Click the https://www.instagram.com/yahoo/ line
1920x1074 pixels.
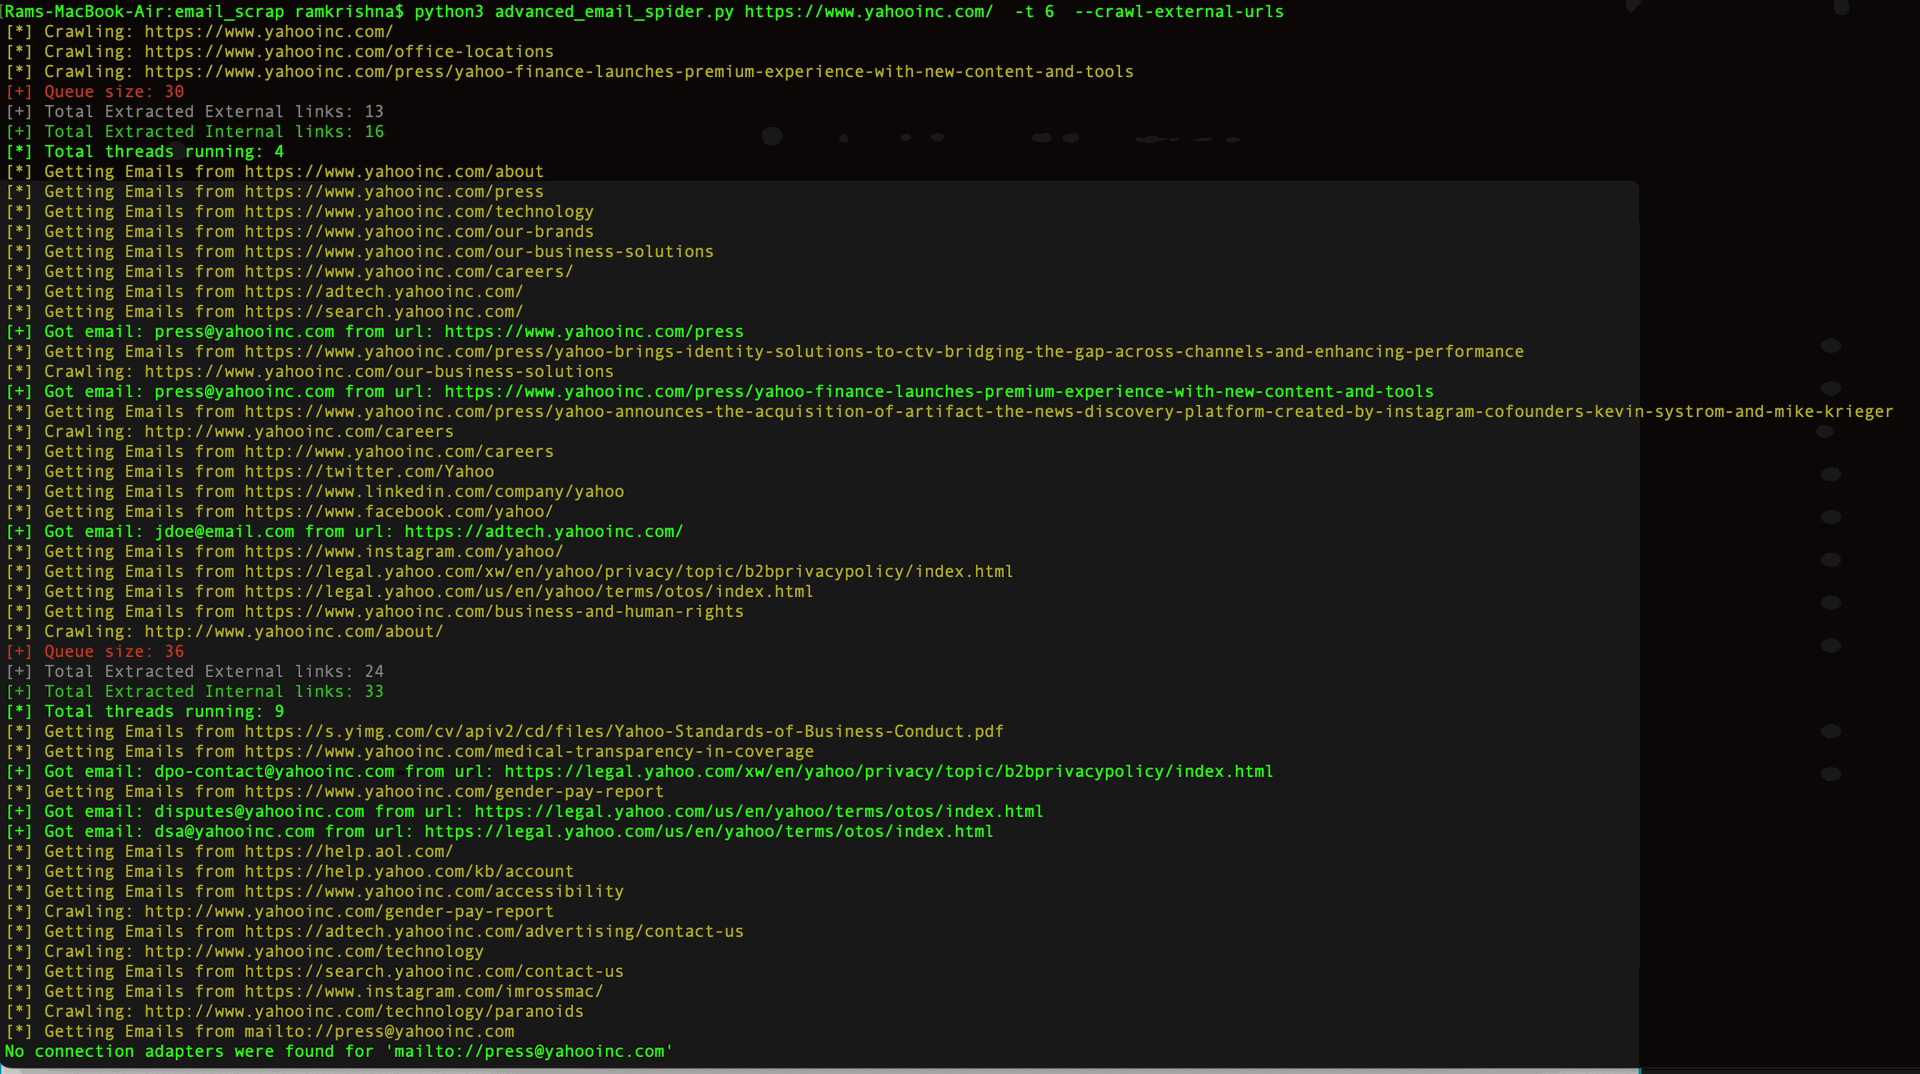(x=285, y=552)
